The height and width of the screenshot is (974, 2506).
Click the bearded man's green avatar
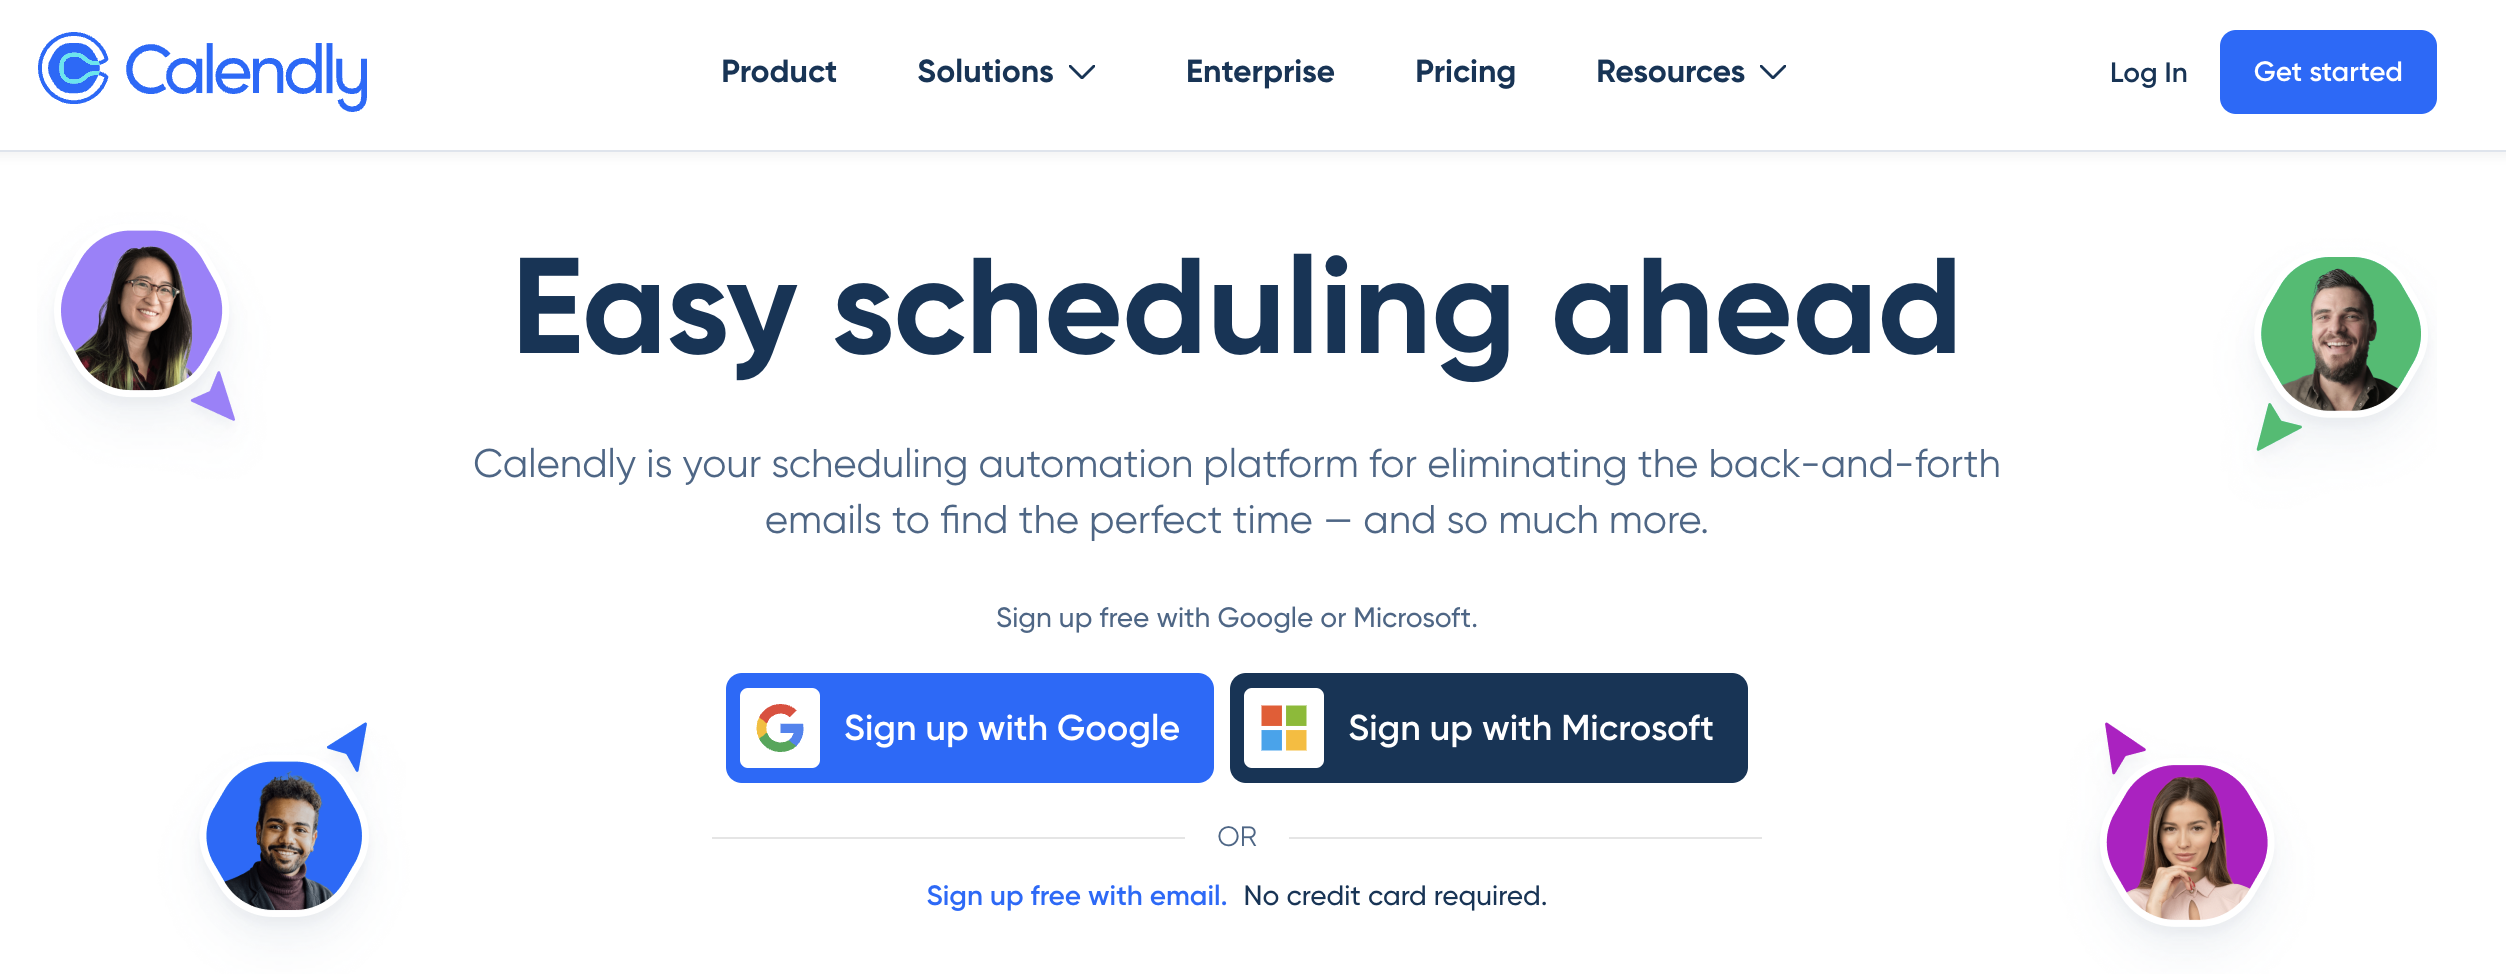(2340, 334)
